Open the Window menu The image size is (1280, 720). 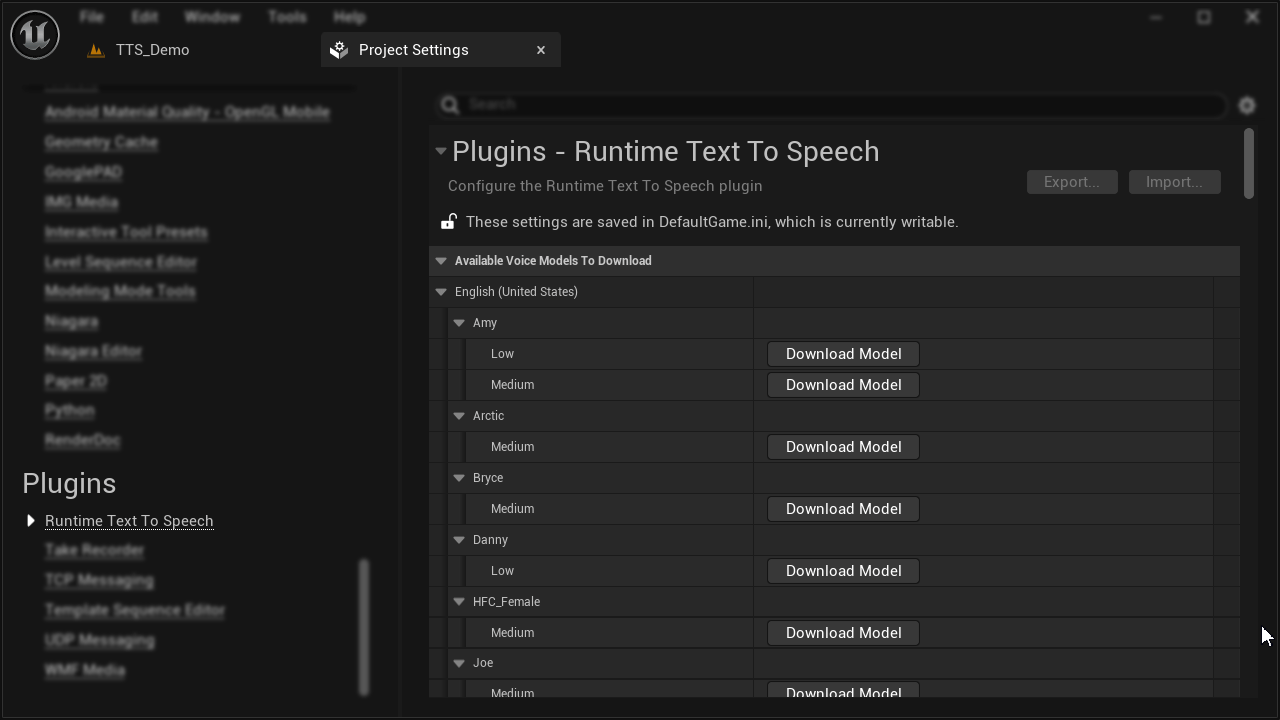212,17
